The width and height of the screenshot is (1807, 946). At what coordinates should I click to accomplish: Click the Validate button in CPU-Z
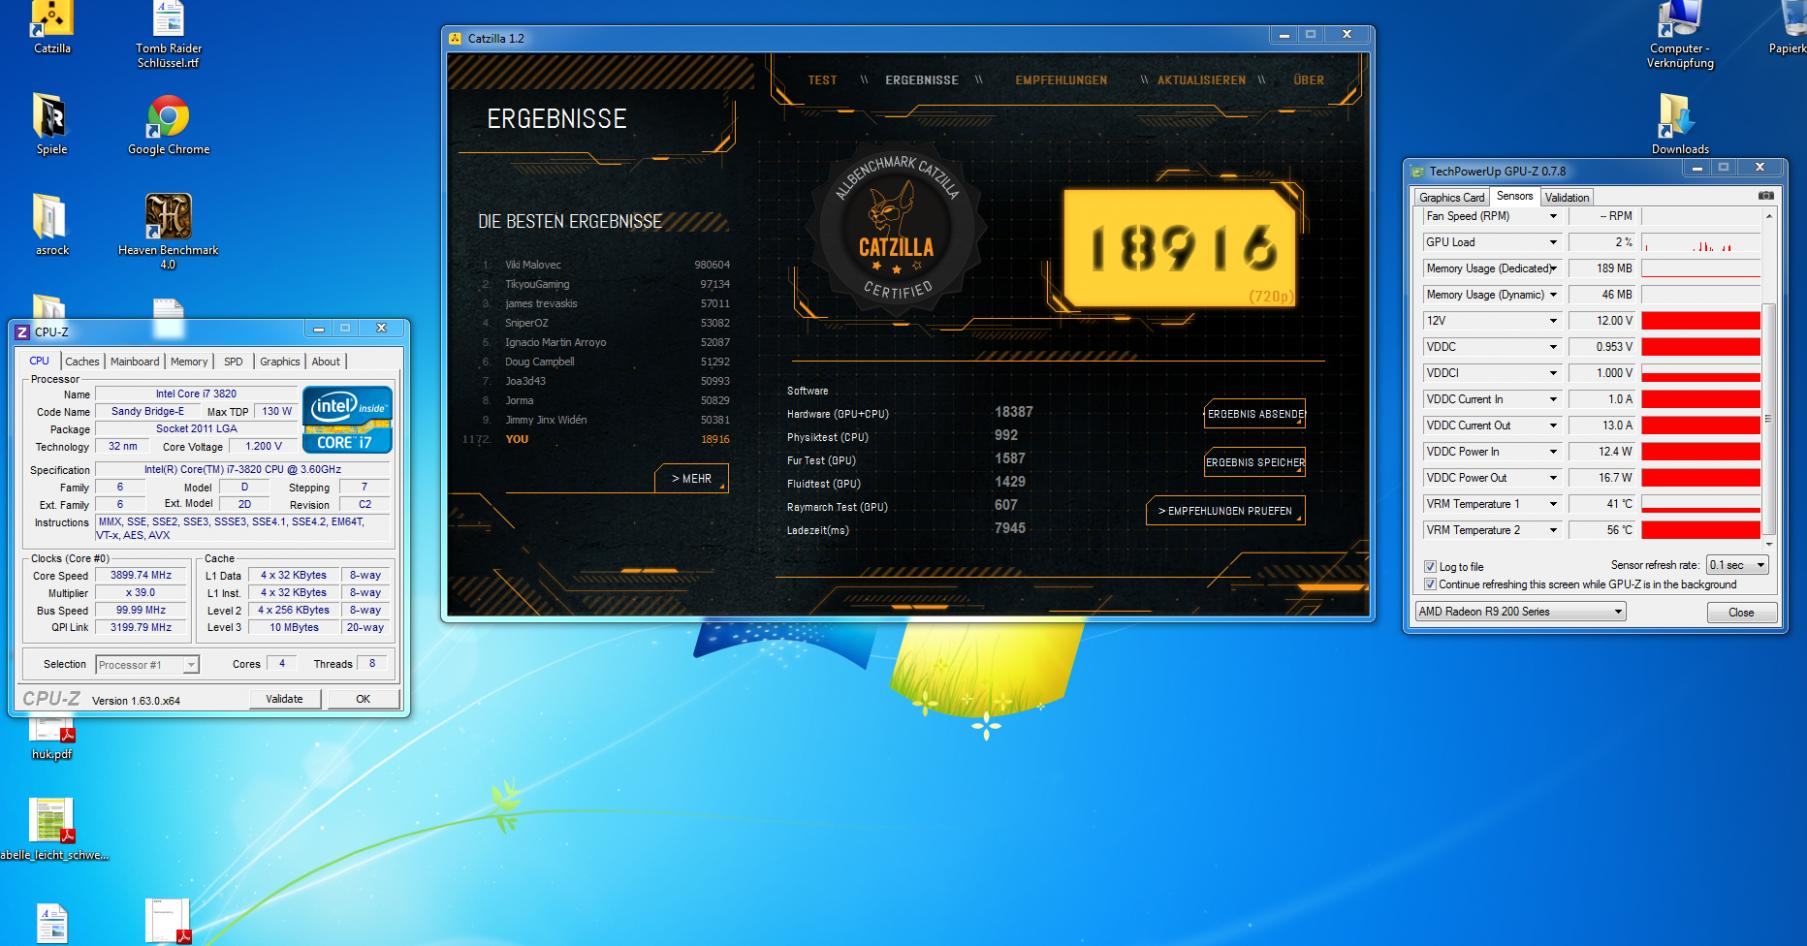click(284, 699)
